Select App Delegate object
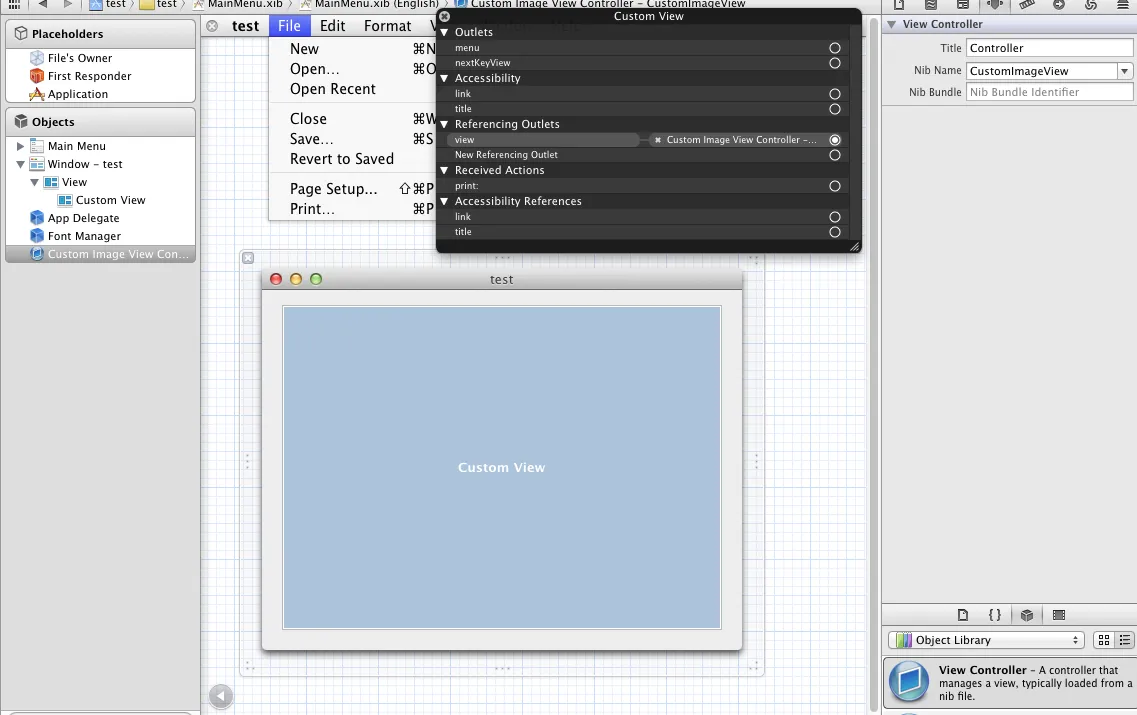 click(83, 218)
